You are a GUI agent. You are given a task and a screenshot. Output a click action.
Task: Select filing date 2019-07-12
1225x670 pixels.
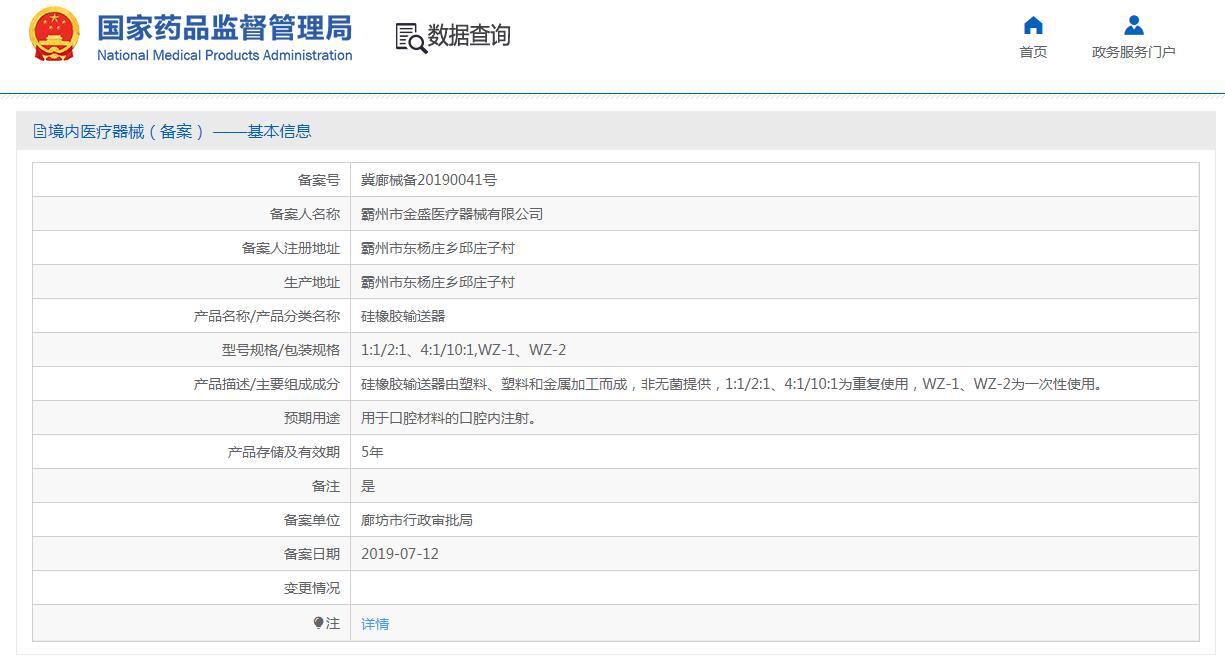(x=400, y=554)
